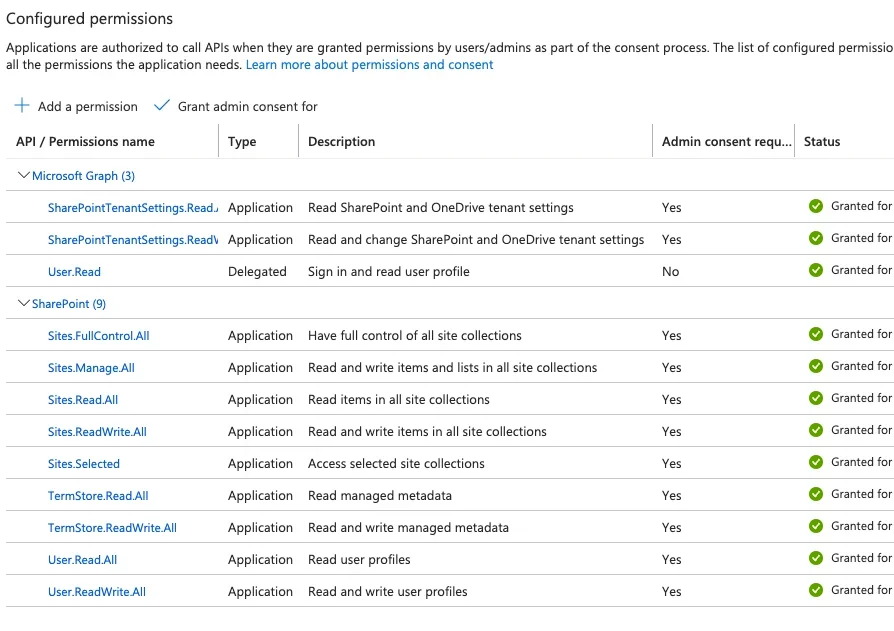The image size is (894, 631).
Task: Click the plus icon for Add a permission
Action: tap(22, 106)
